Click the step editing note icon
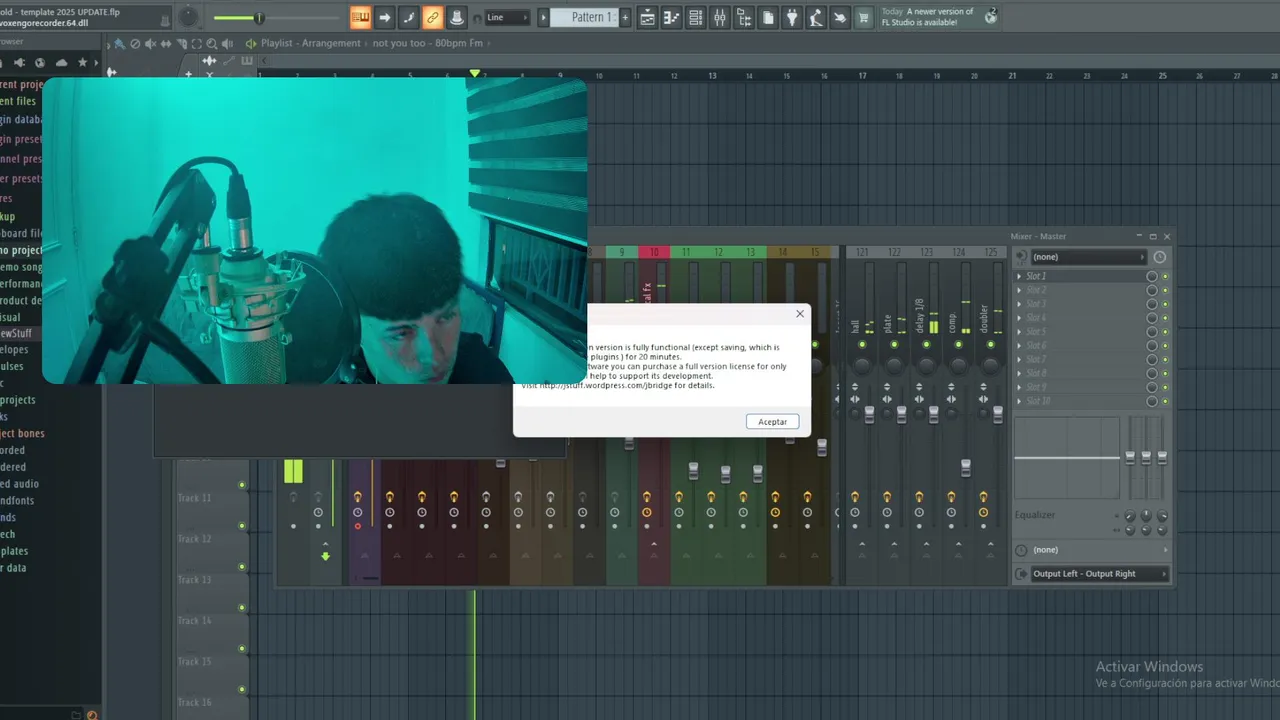1280x720 pixels. coord(408,17)
